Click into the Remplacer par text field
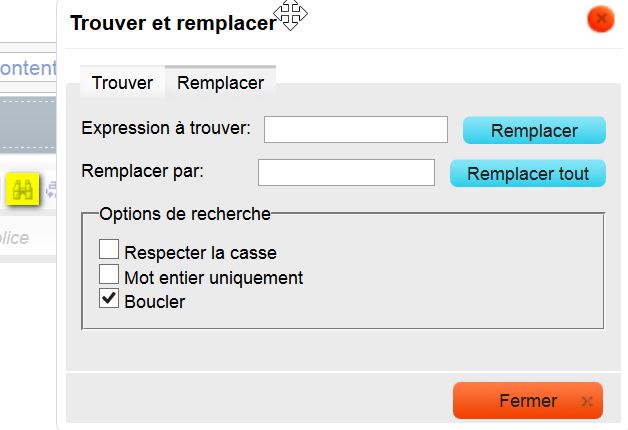Screen dimensions: 628x430 click(346, 172)
